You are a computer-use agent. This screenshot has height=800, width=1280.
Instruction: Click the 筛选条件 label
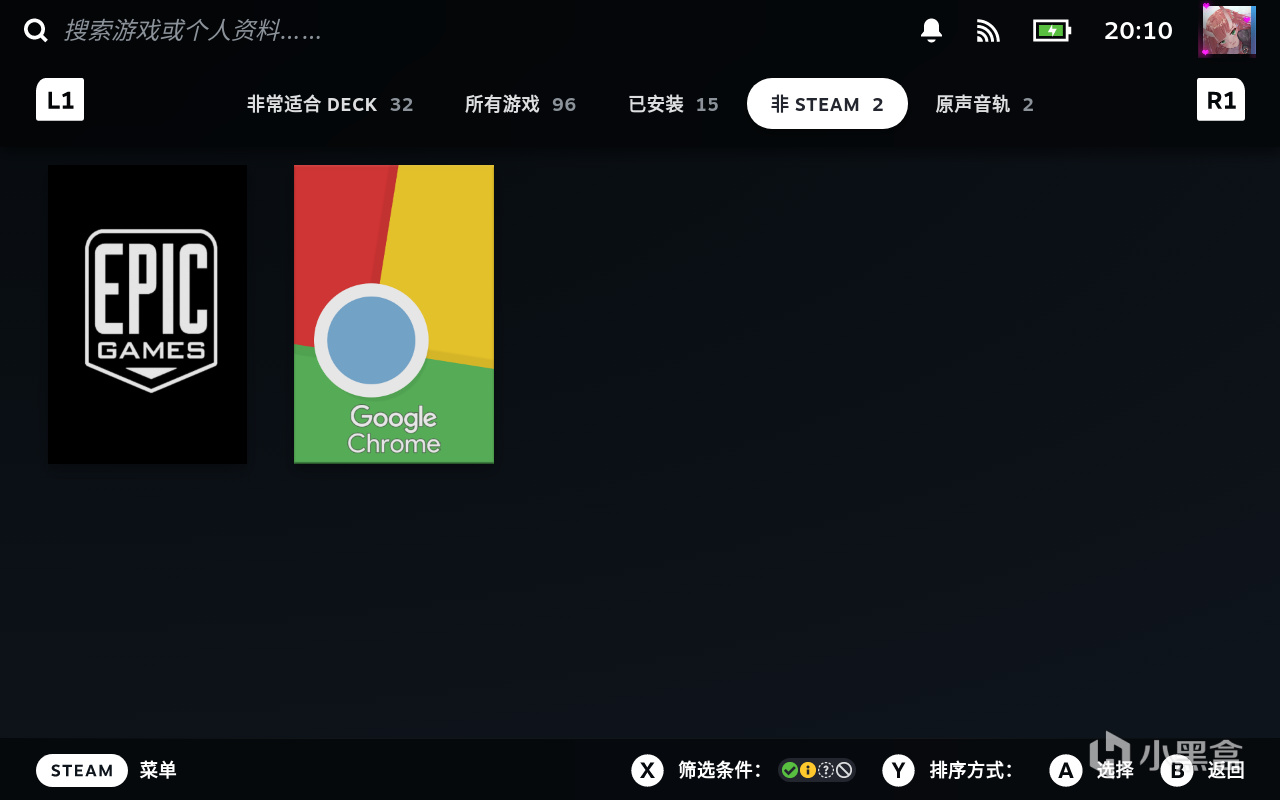click(x=720, y=770)
